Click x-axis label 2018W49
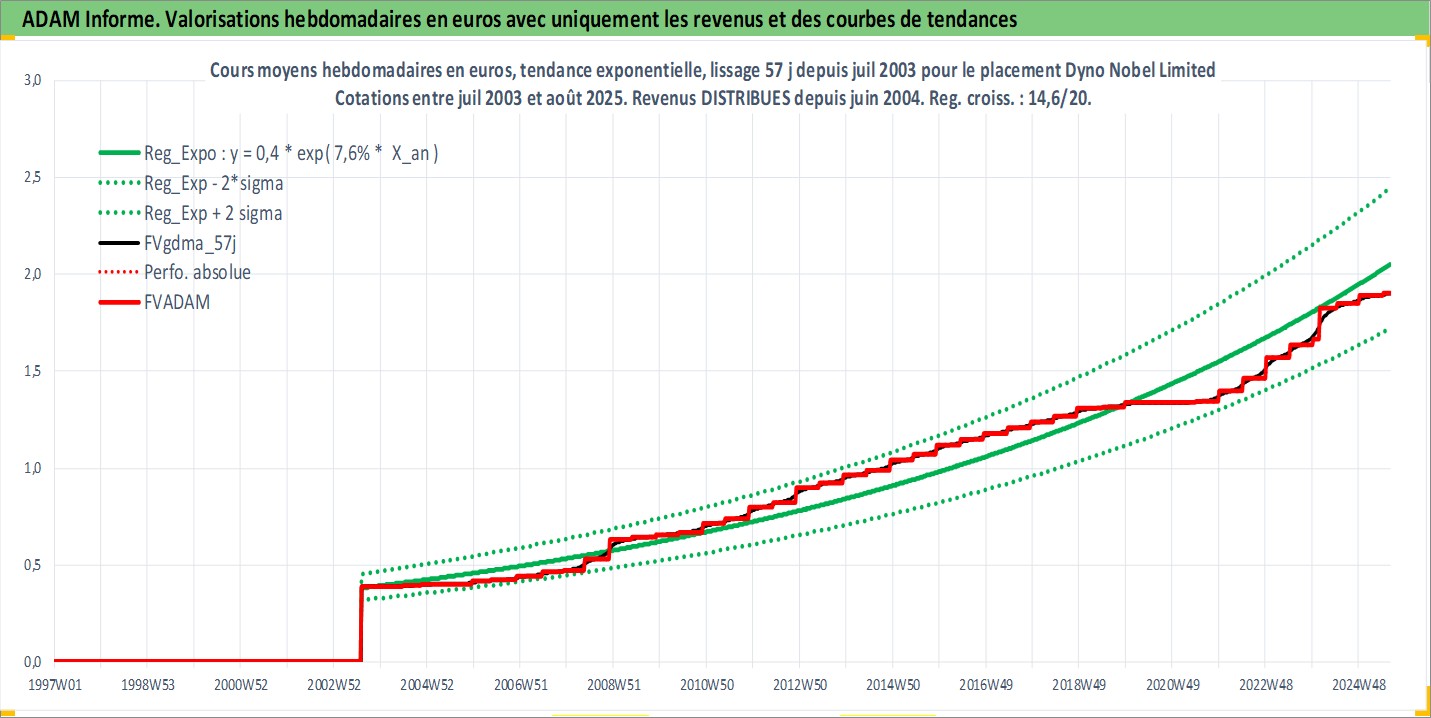 1078,686
